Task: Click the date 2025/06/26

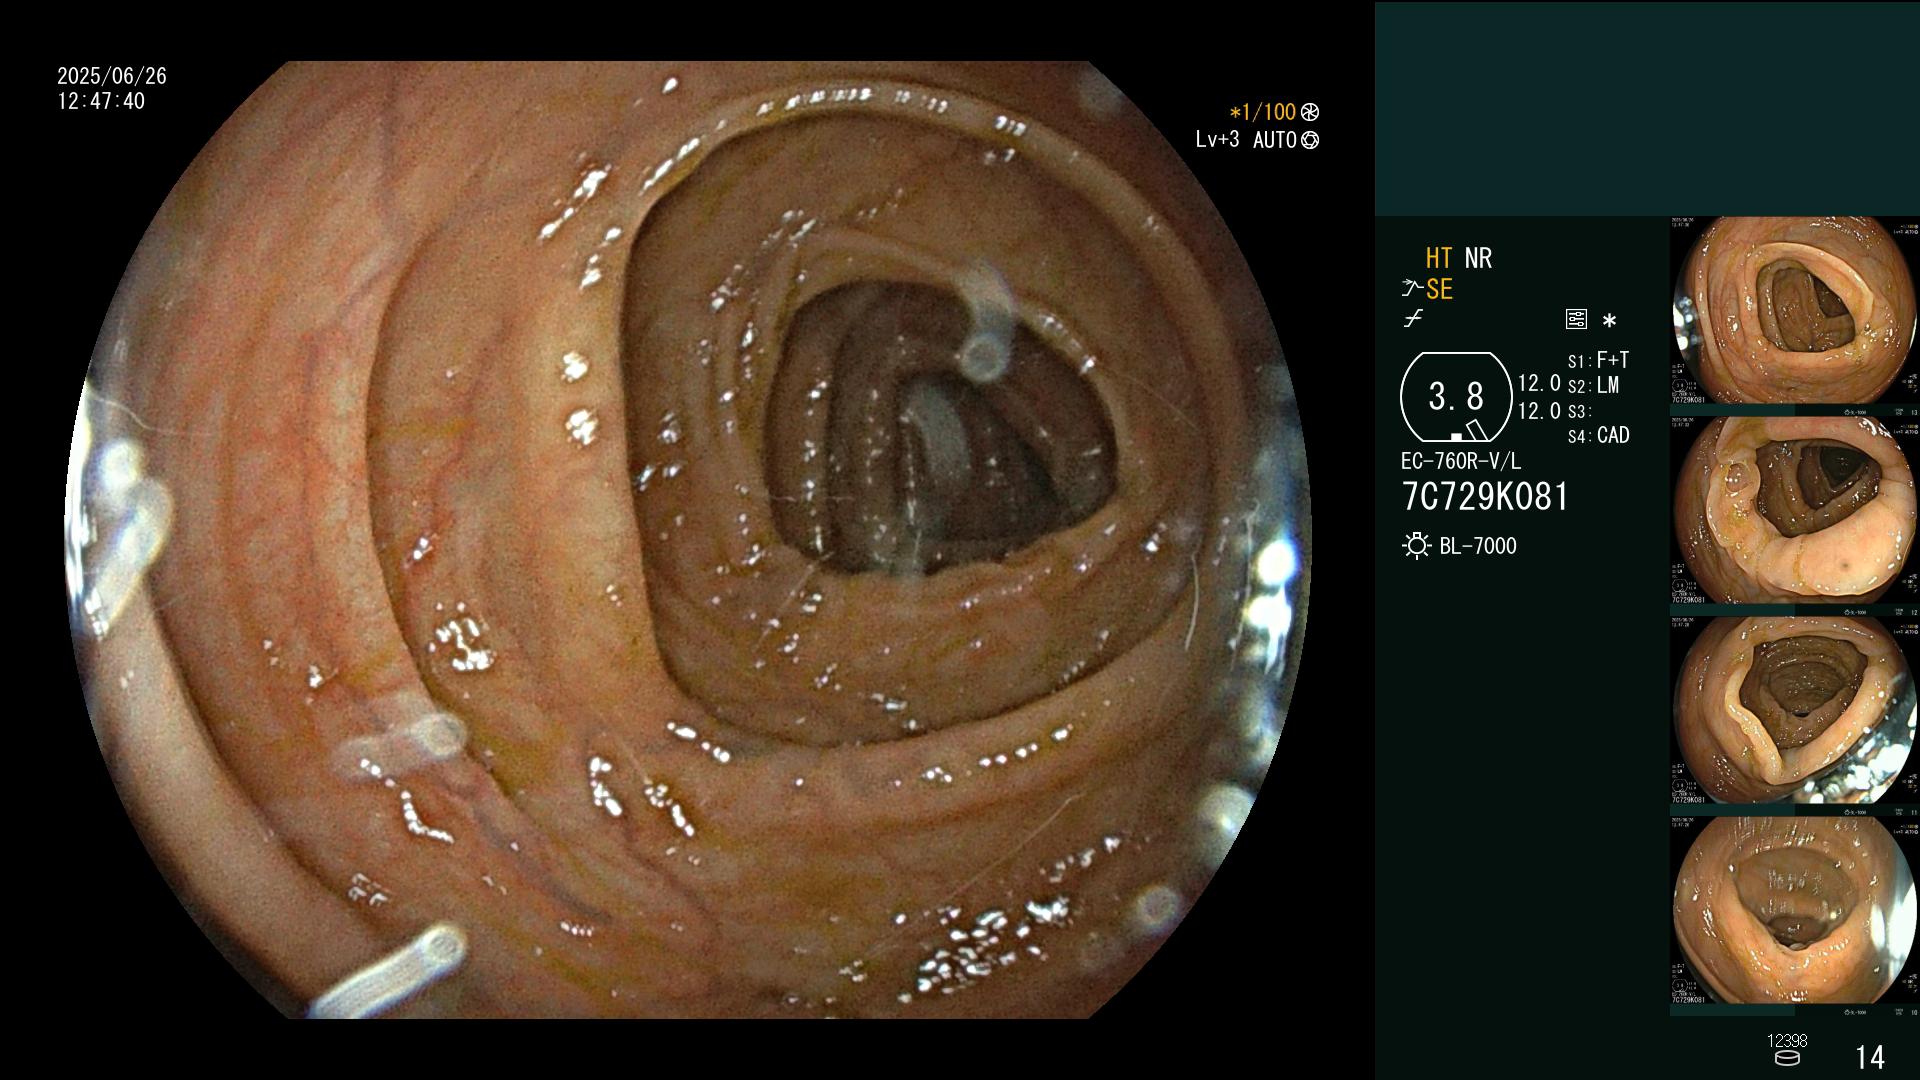Action: 112,76
